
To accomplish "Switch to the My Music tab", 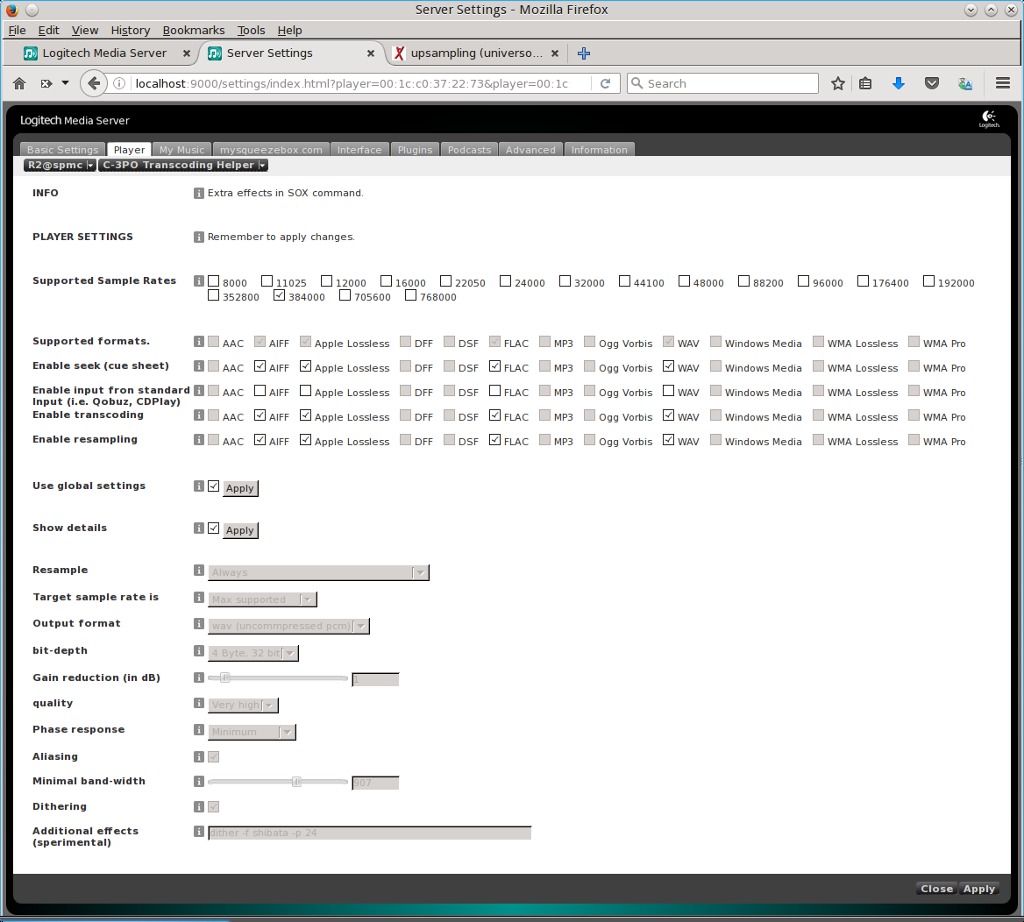I will (182, 150).
